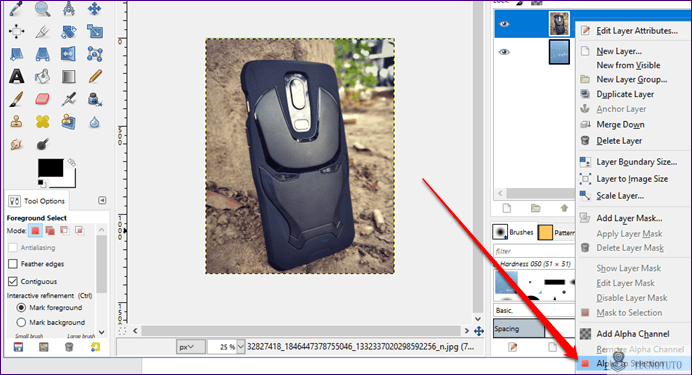692x375 pixels.
Task: Select the Clone stamp tool
Action: 16,122
